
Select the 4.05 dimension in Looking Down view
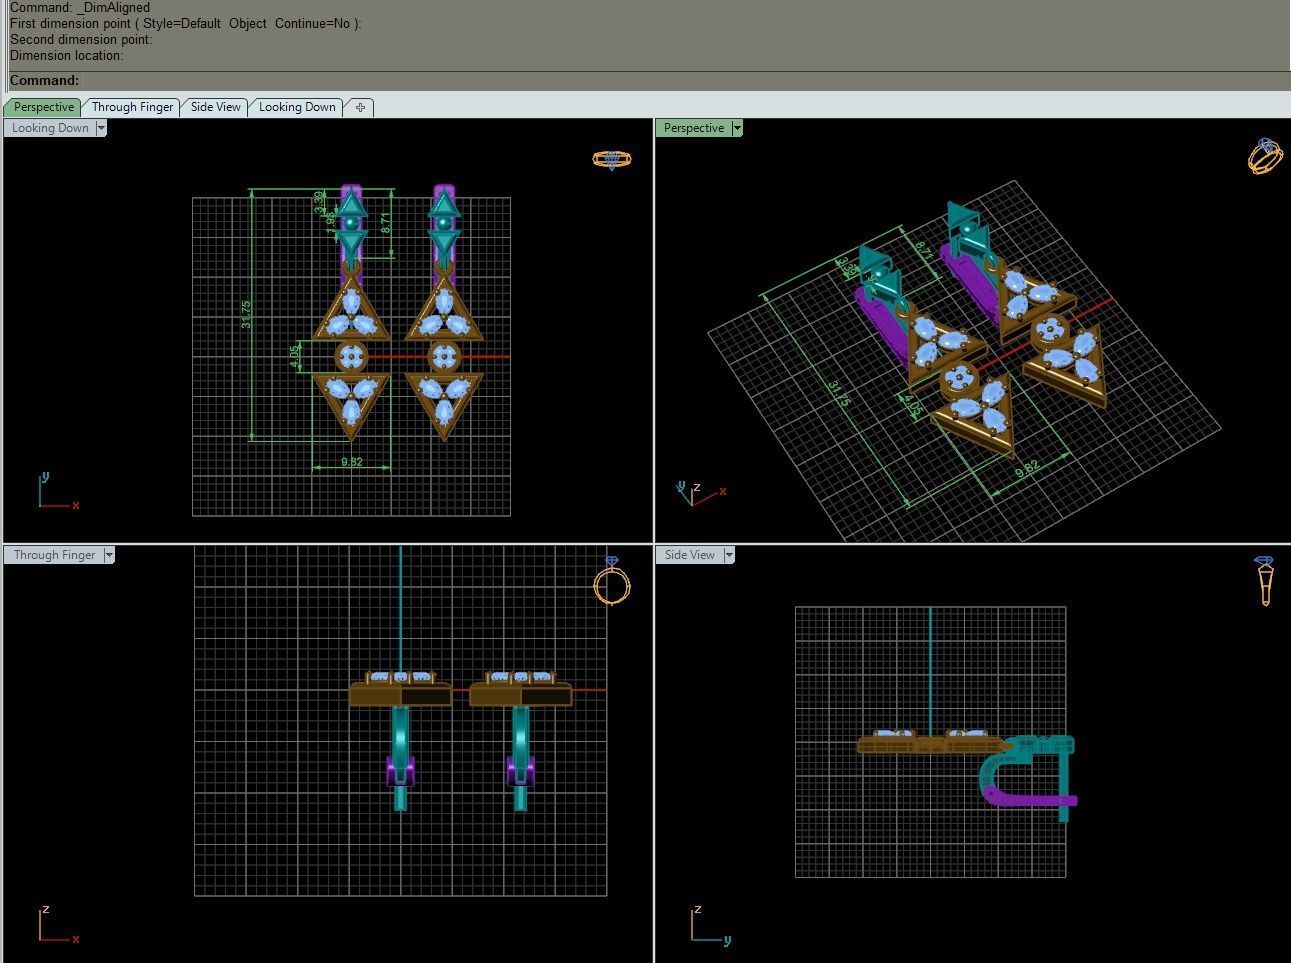click(x=295, y=357)
